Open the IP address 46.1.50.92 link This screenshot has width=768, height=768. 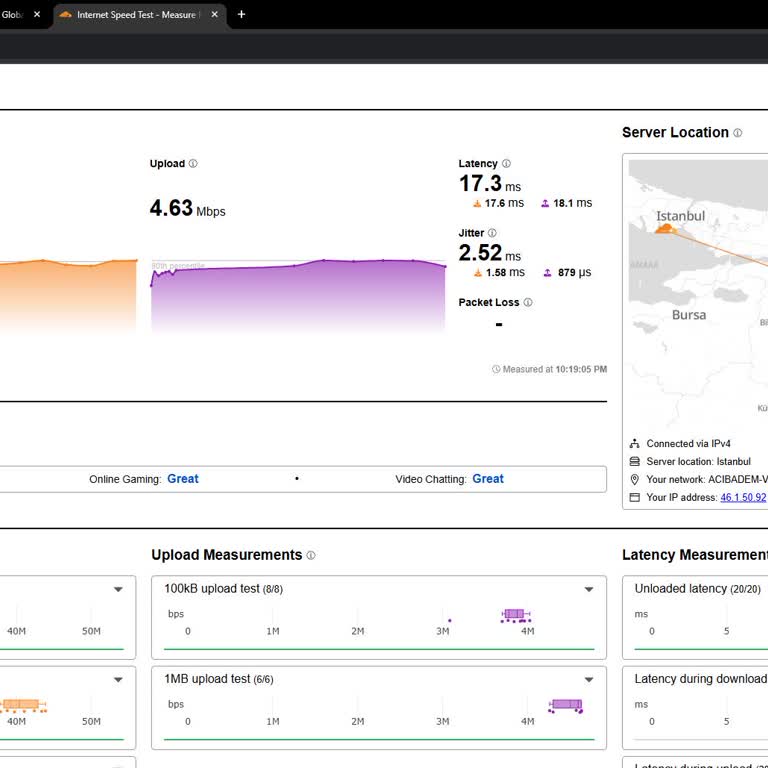(x=743, y=497)
